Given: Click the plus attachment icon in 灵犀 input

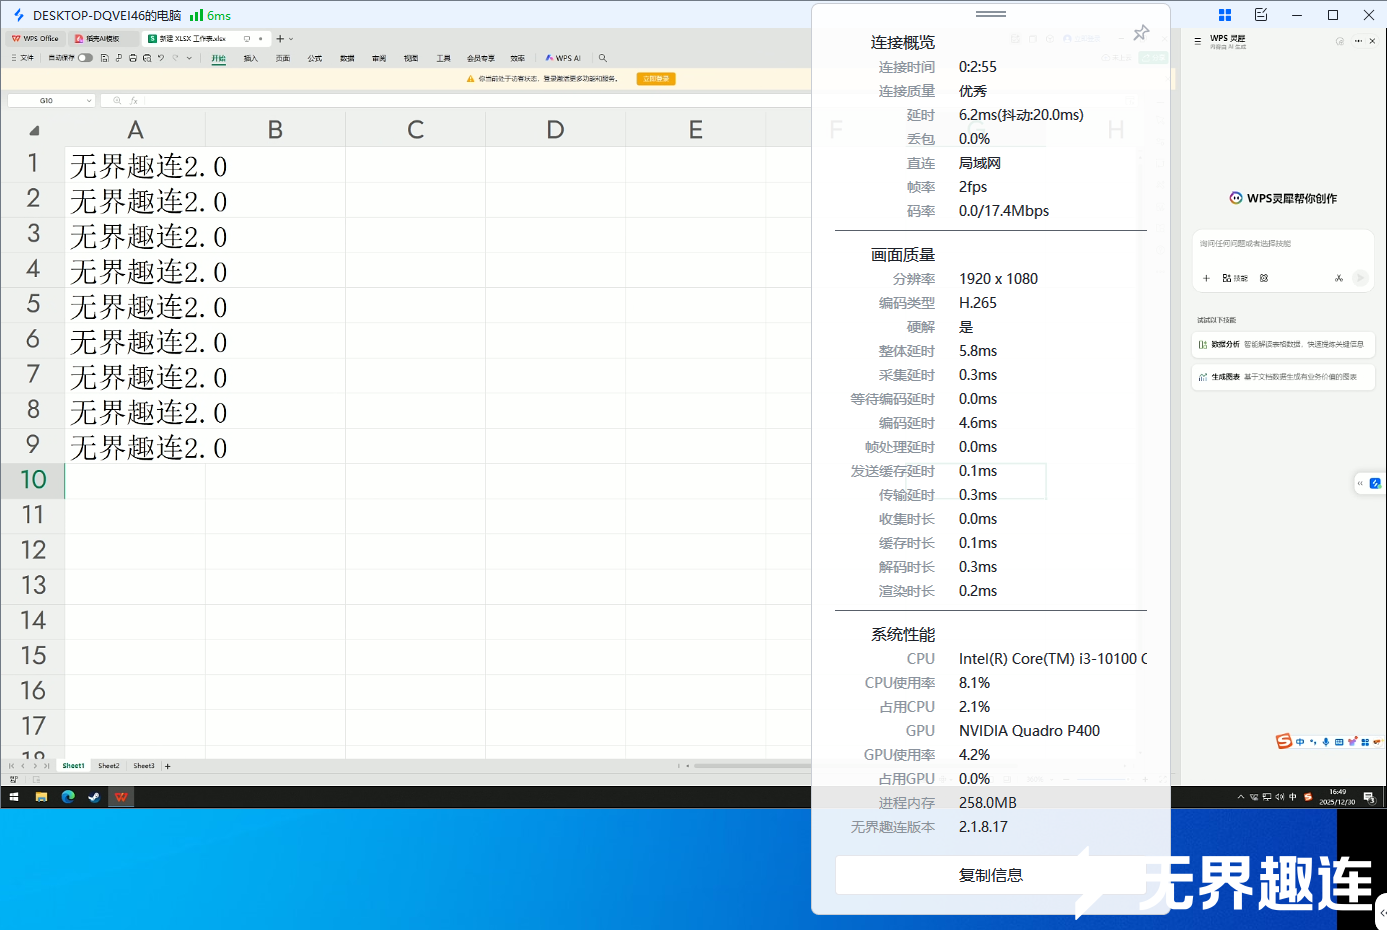Looking at the screenshot, I should click(1206, 278).
